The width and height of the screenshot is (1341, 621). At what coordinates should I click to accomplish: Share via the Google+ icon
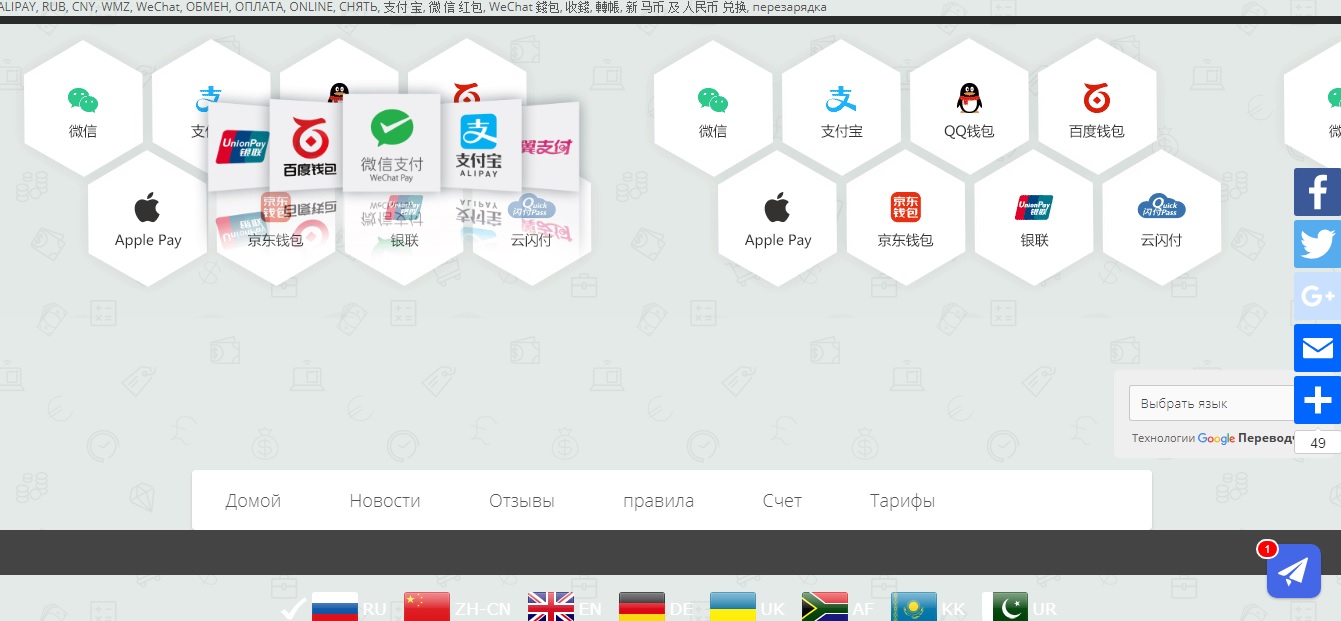(1317, 296)
